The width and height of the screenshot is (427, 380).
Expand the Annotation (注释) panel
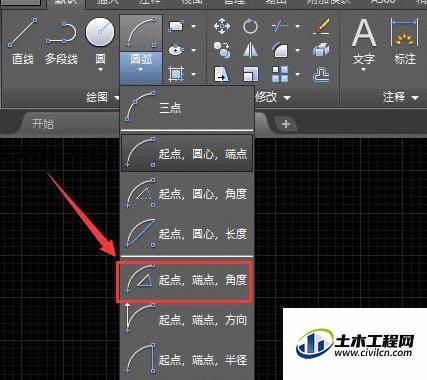click(x=400, y=97)
